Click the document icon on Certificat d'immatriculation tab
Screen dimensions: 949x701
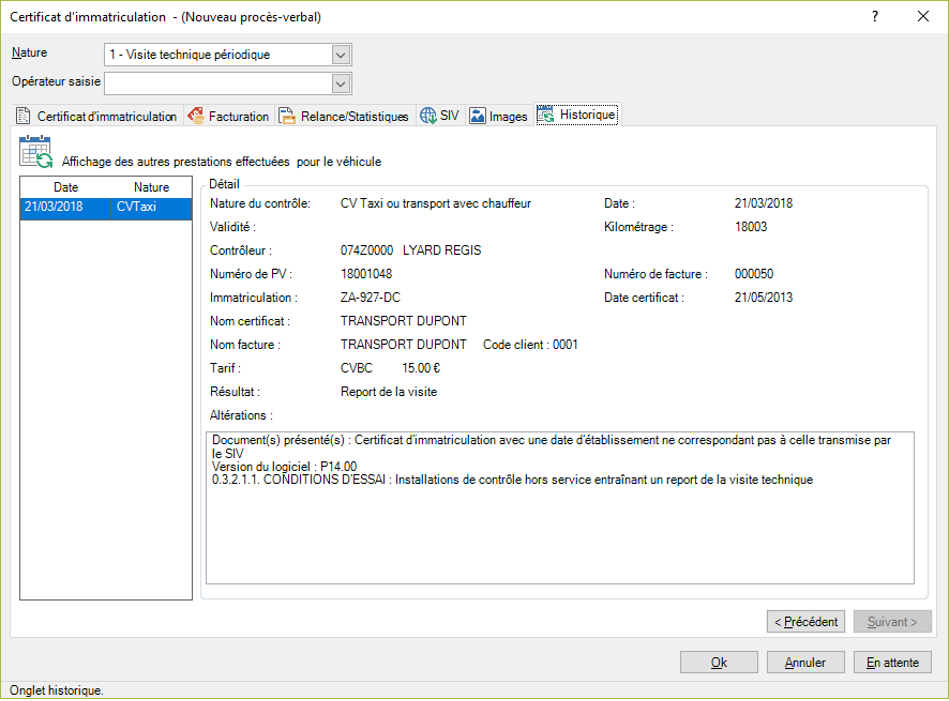click(x=25, y=116)
